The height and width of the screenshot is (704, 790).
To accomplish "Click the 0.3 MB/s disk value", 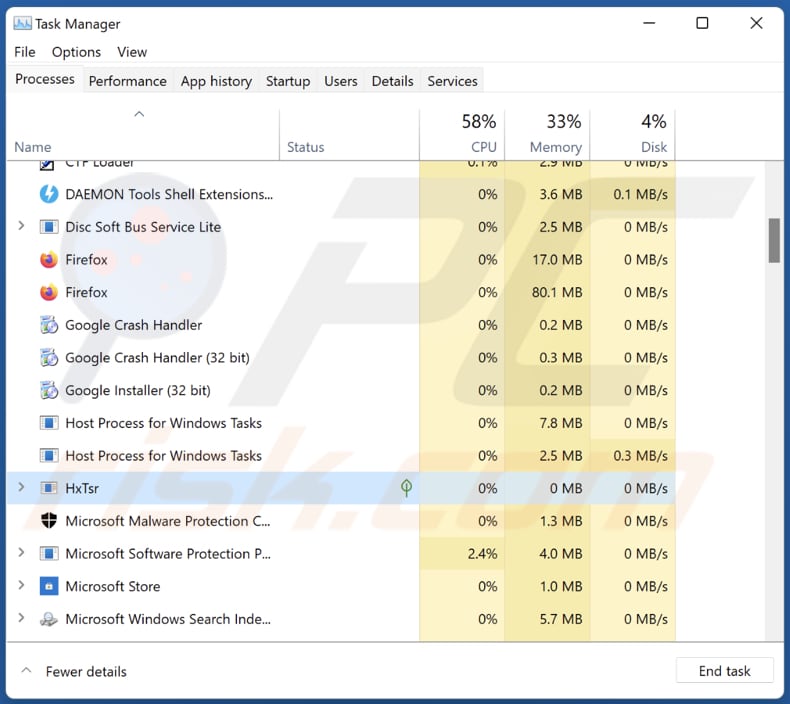I will coord(640,456).
